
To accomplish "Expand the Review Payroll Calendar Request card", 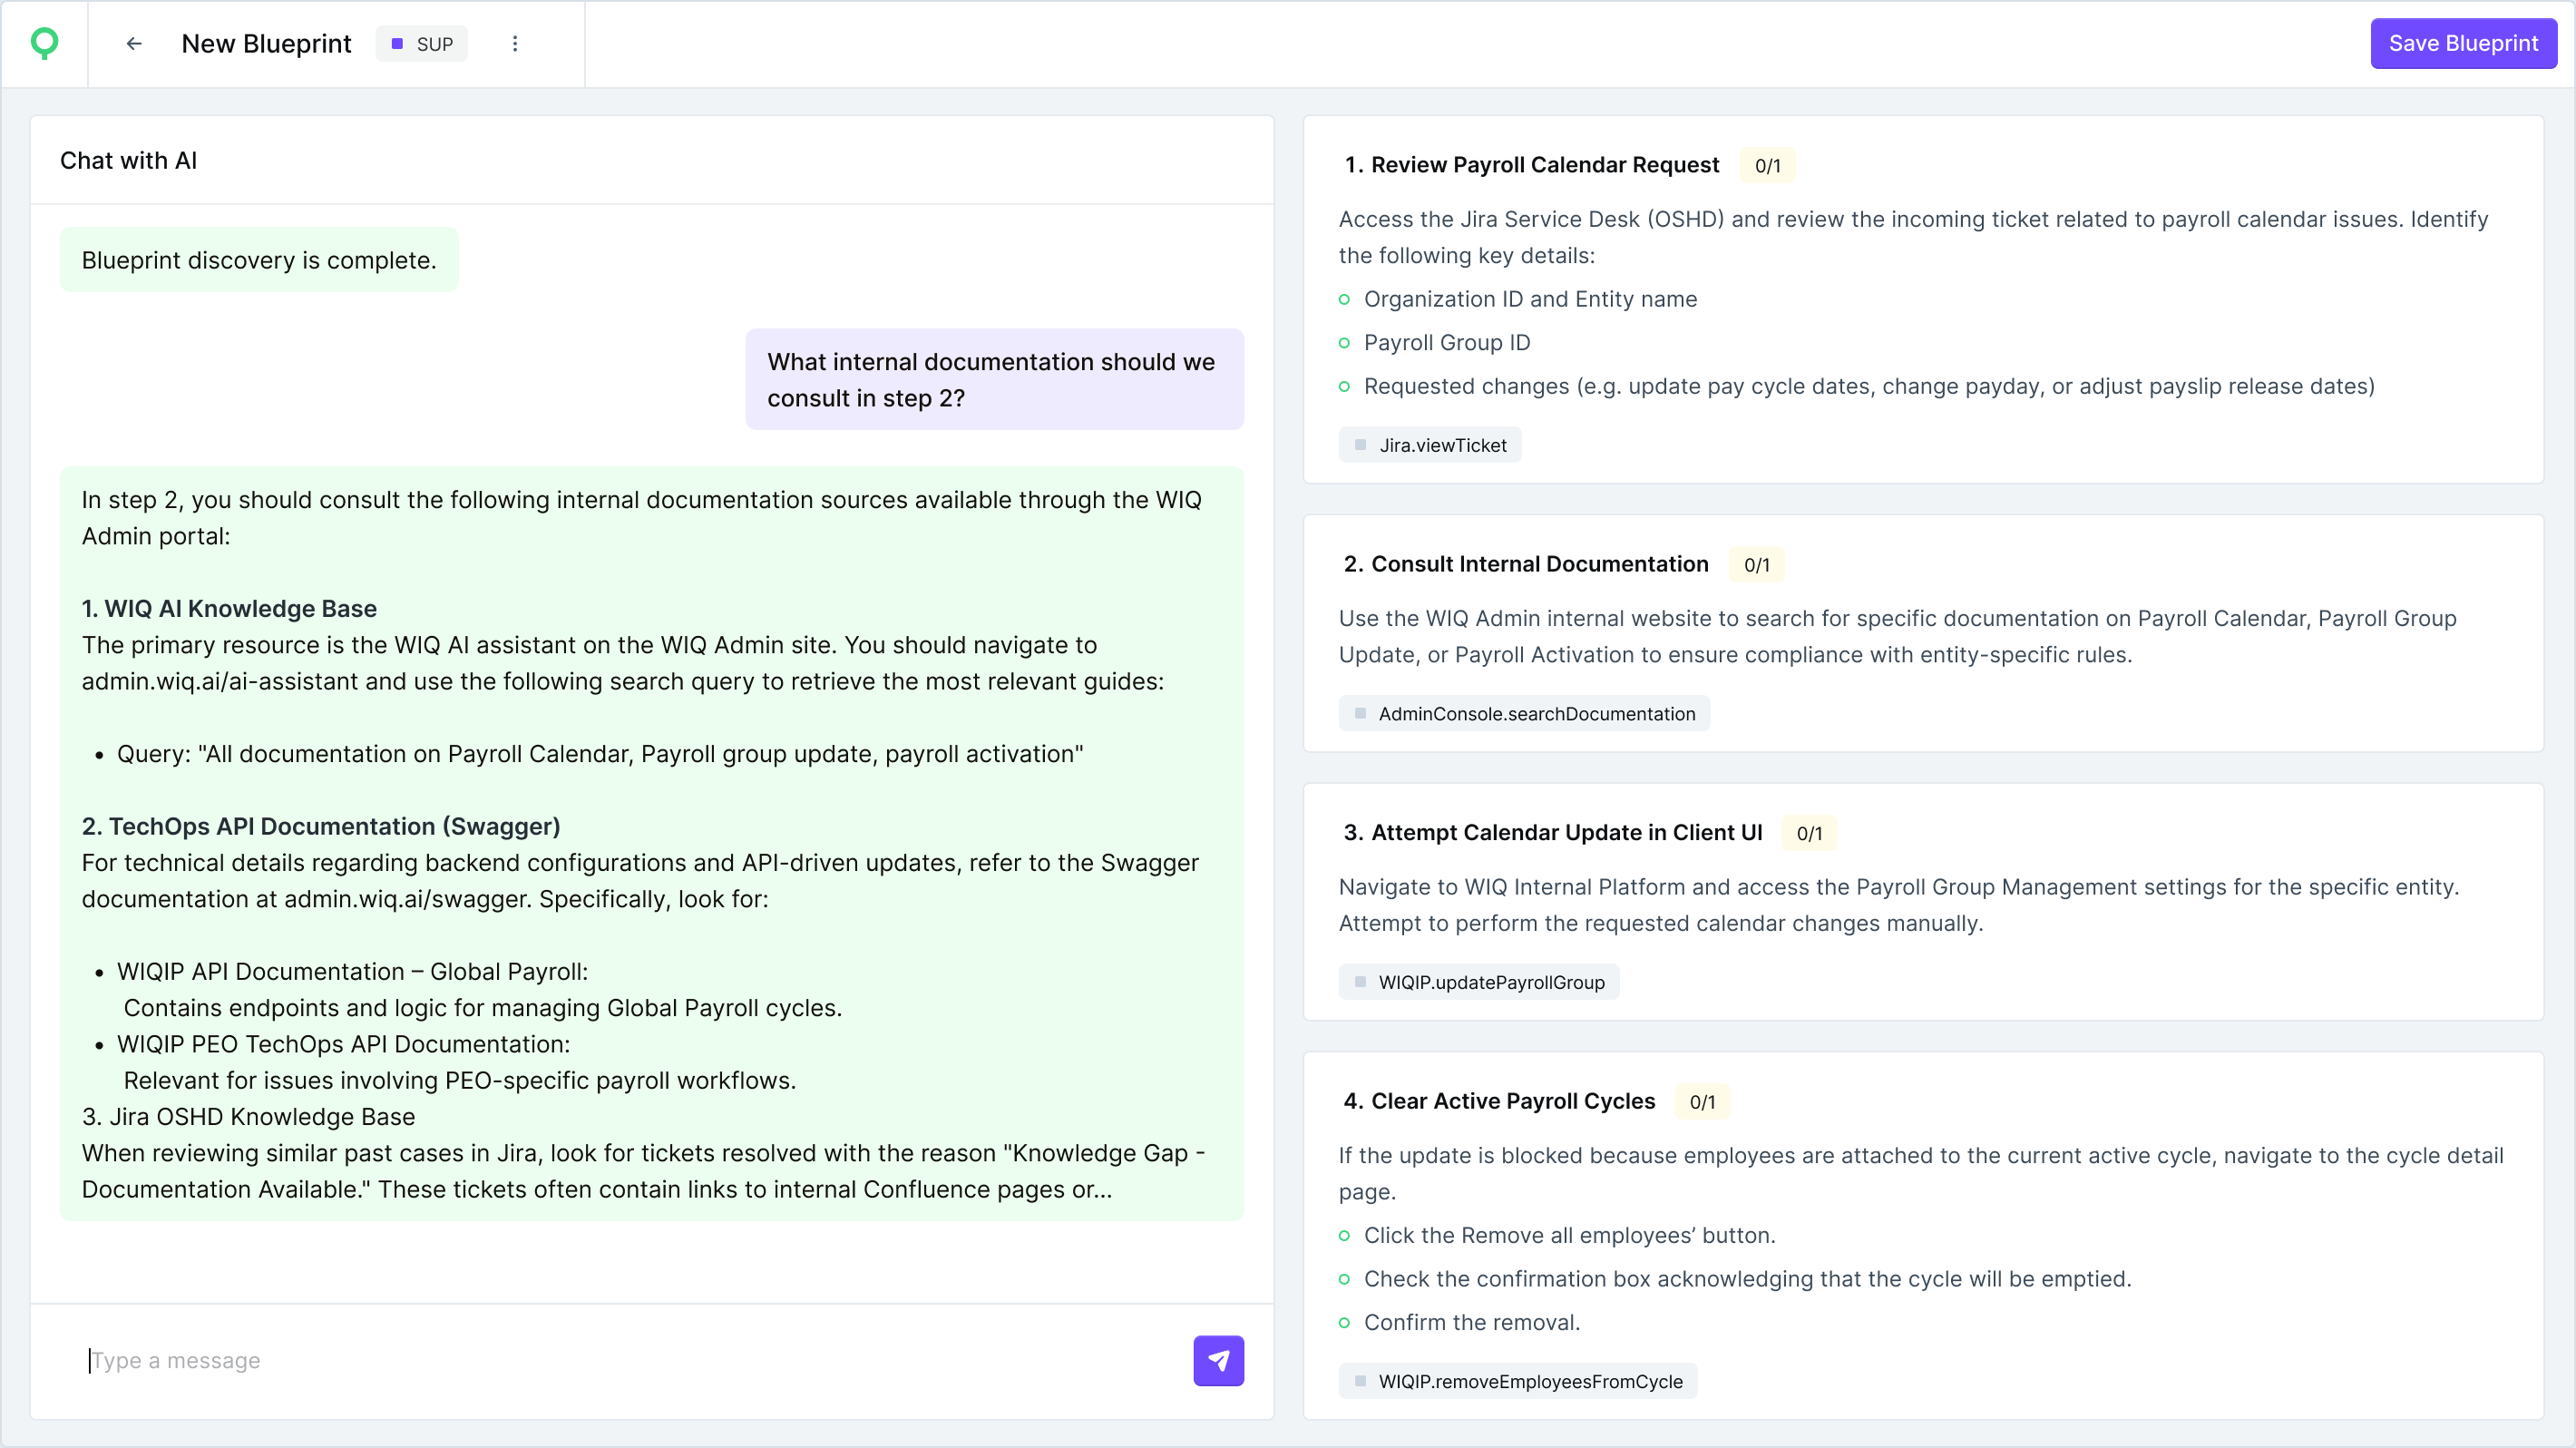I will (1545, 165).
